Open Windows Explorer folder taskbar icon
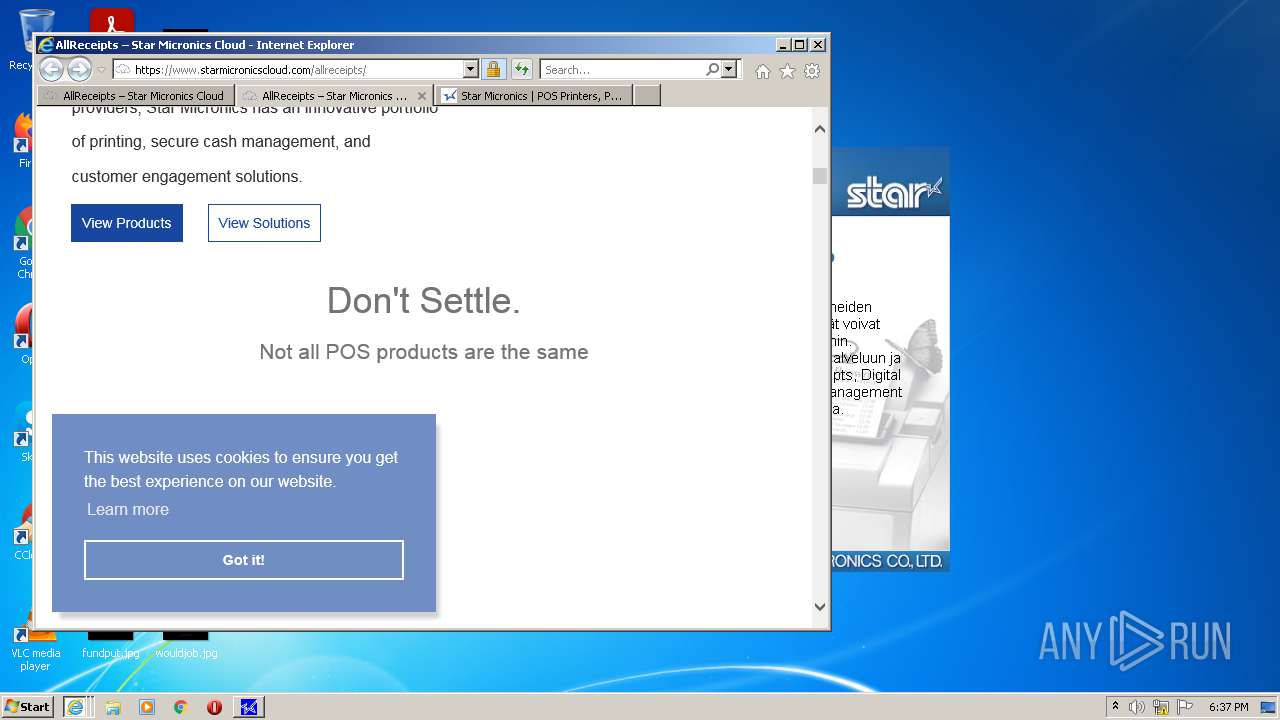1280x720 pixels. point(113,707)
